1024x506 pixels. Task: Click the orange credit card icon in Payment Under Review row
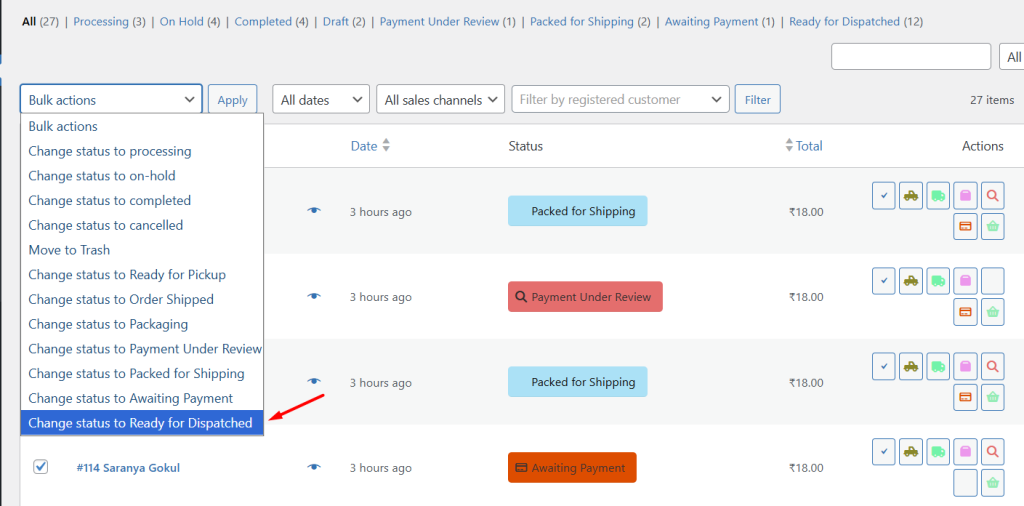965,312
